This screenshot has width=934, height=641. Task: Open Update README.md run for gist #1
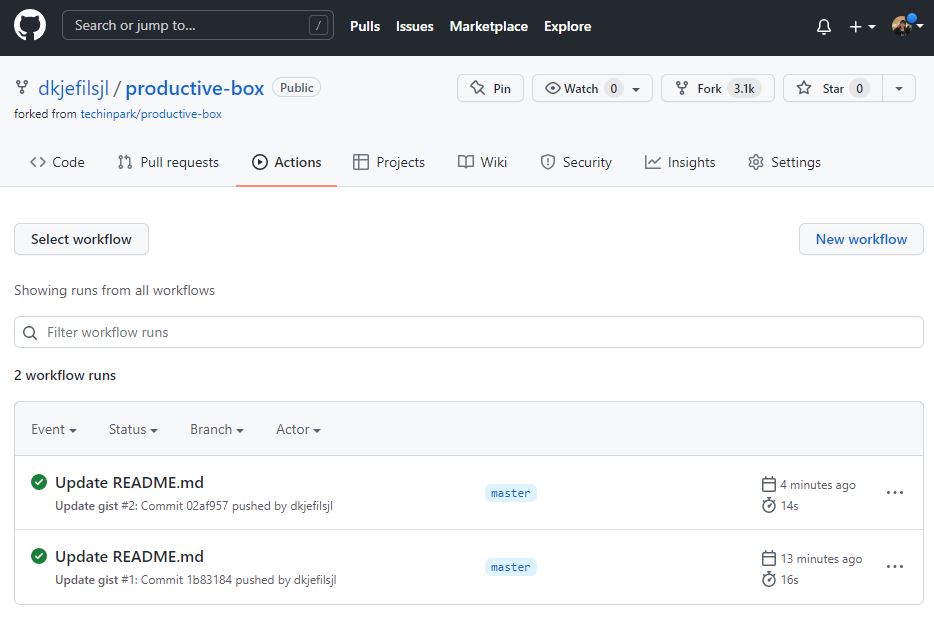pyautogui.click(x=129, y=556)
